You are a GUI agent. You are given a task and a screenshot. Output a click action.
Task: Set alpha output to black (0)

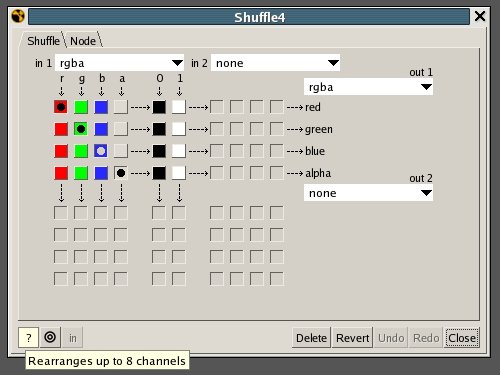[159, 173]
